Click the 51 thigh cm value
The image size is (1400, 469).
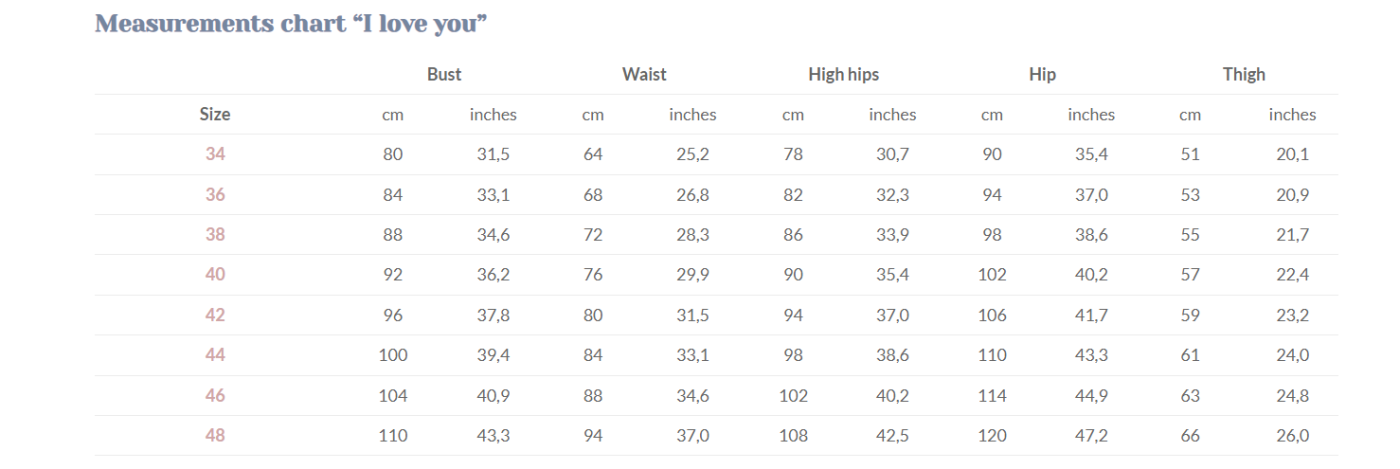pos(1190,154)
